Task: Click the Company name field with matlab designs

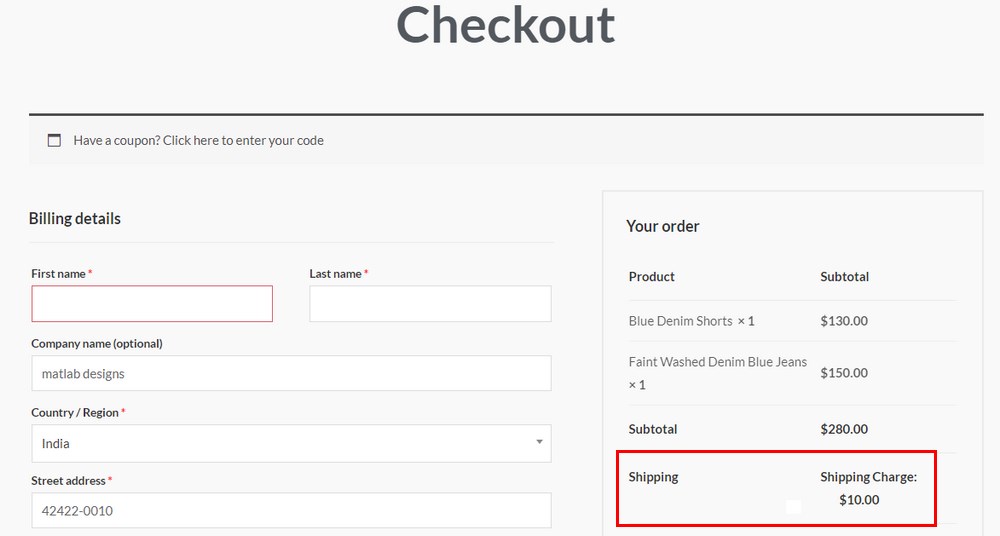Action: (x=291, y=373)
